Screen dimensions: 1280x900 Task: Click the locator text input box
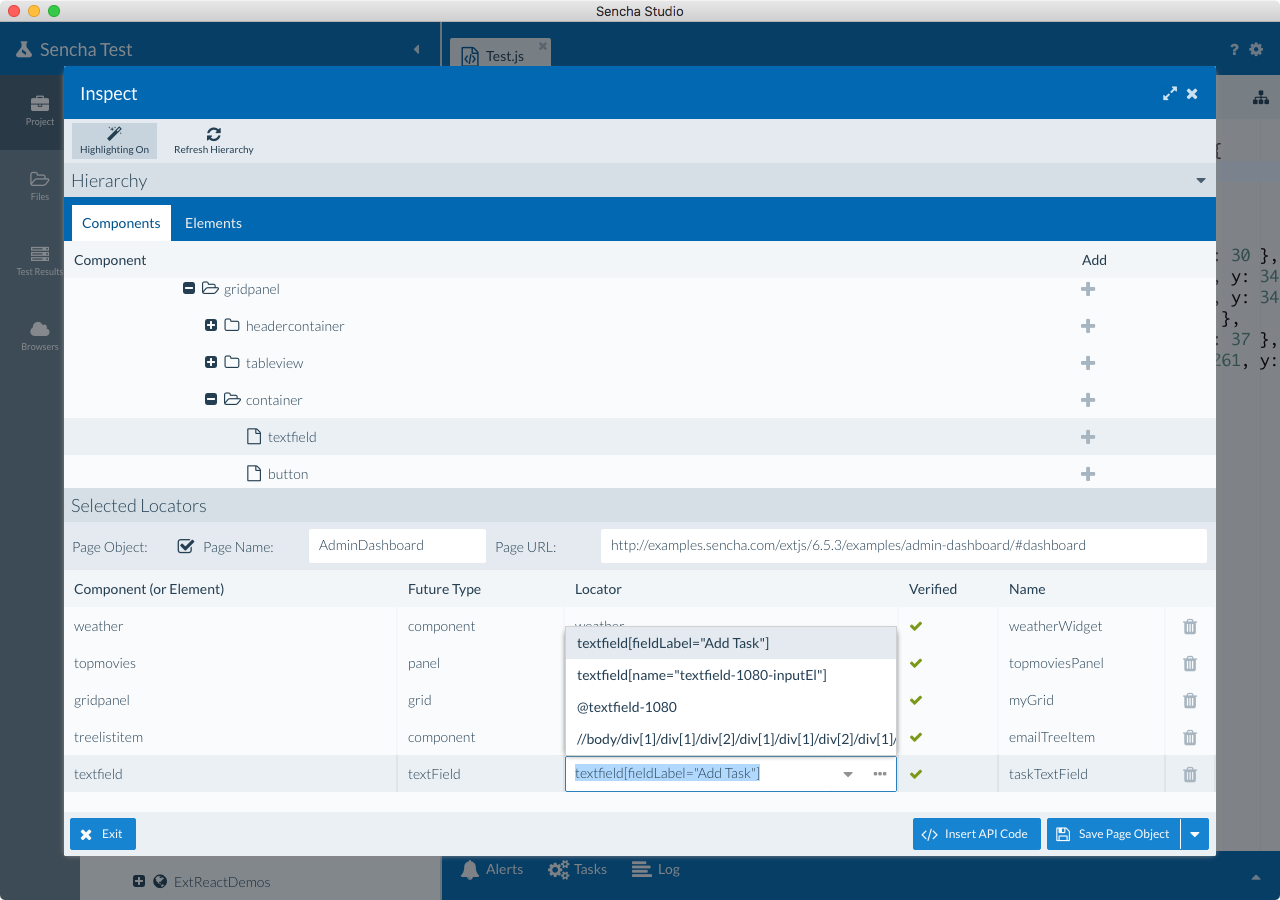click(x=700, y=774)
